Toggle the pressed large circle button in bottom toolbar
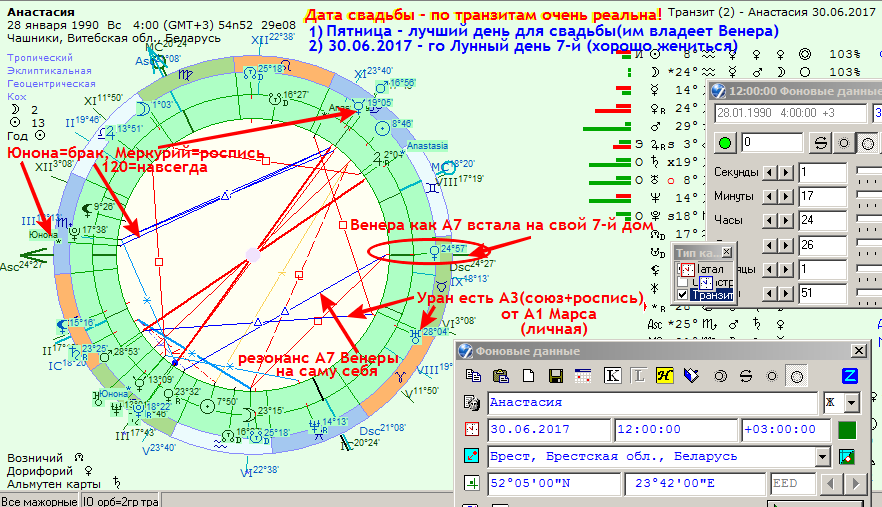The width and height of the screenshot is (882, 507). tap(797, 376)
